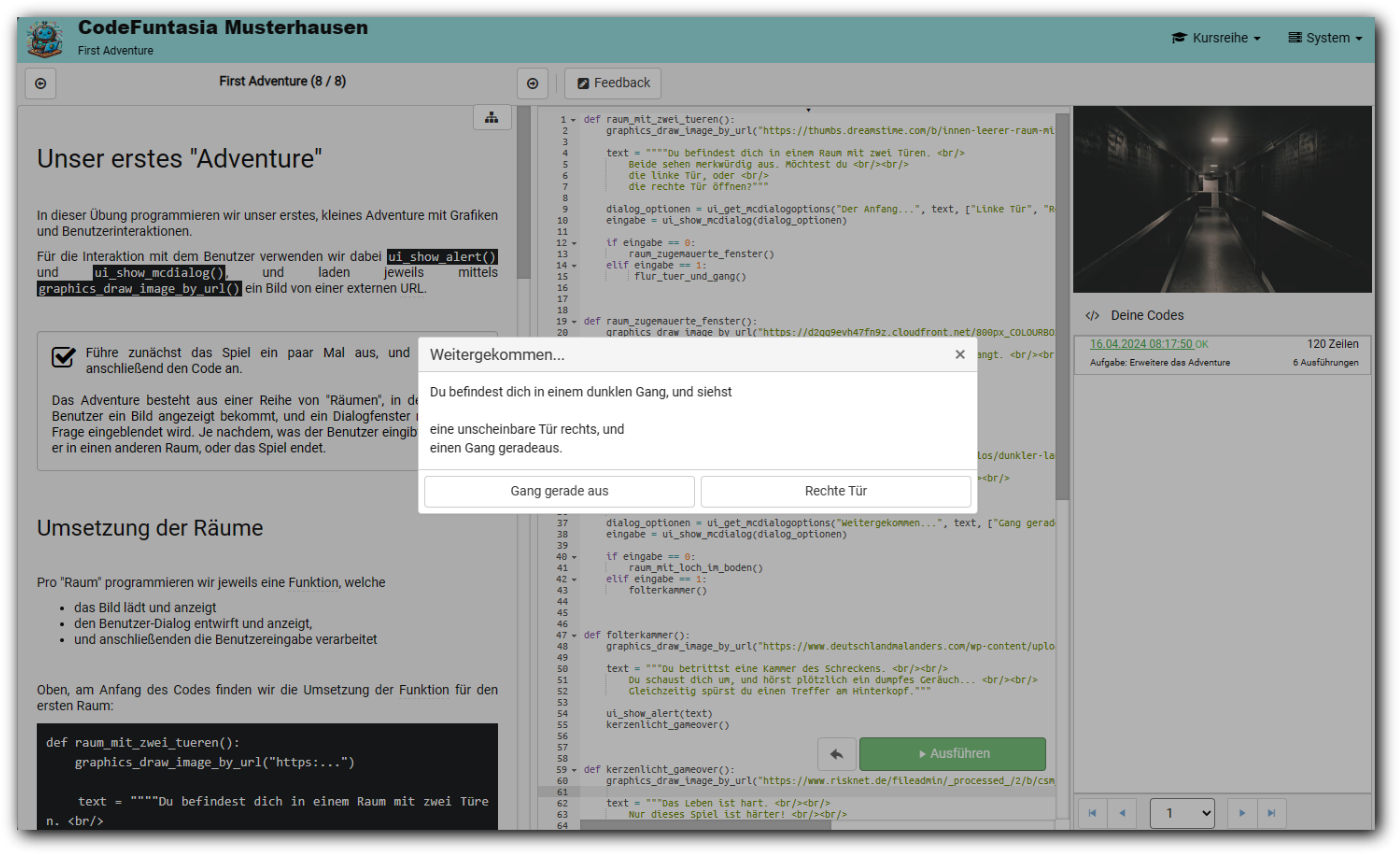Screen dimensions: 1400x855
Task: Open the System dropdown menu
Action: click(1325, 38)
